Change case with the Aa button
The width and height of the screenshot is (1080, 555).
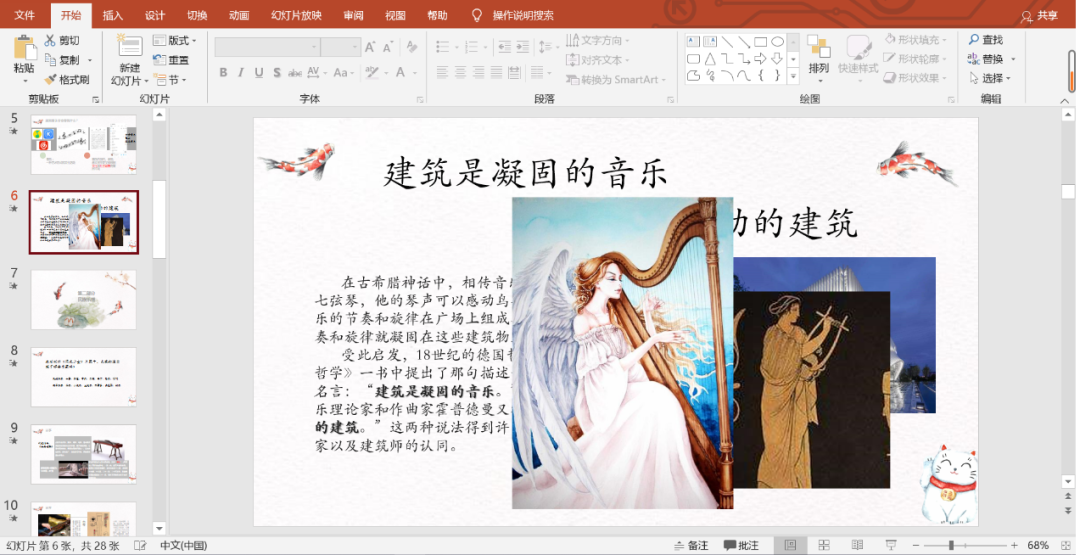click(344, 72)
